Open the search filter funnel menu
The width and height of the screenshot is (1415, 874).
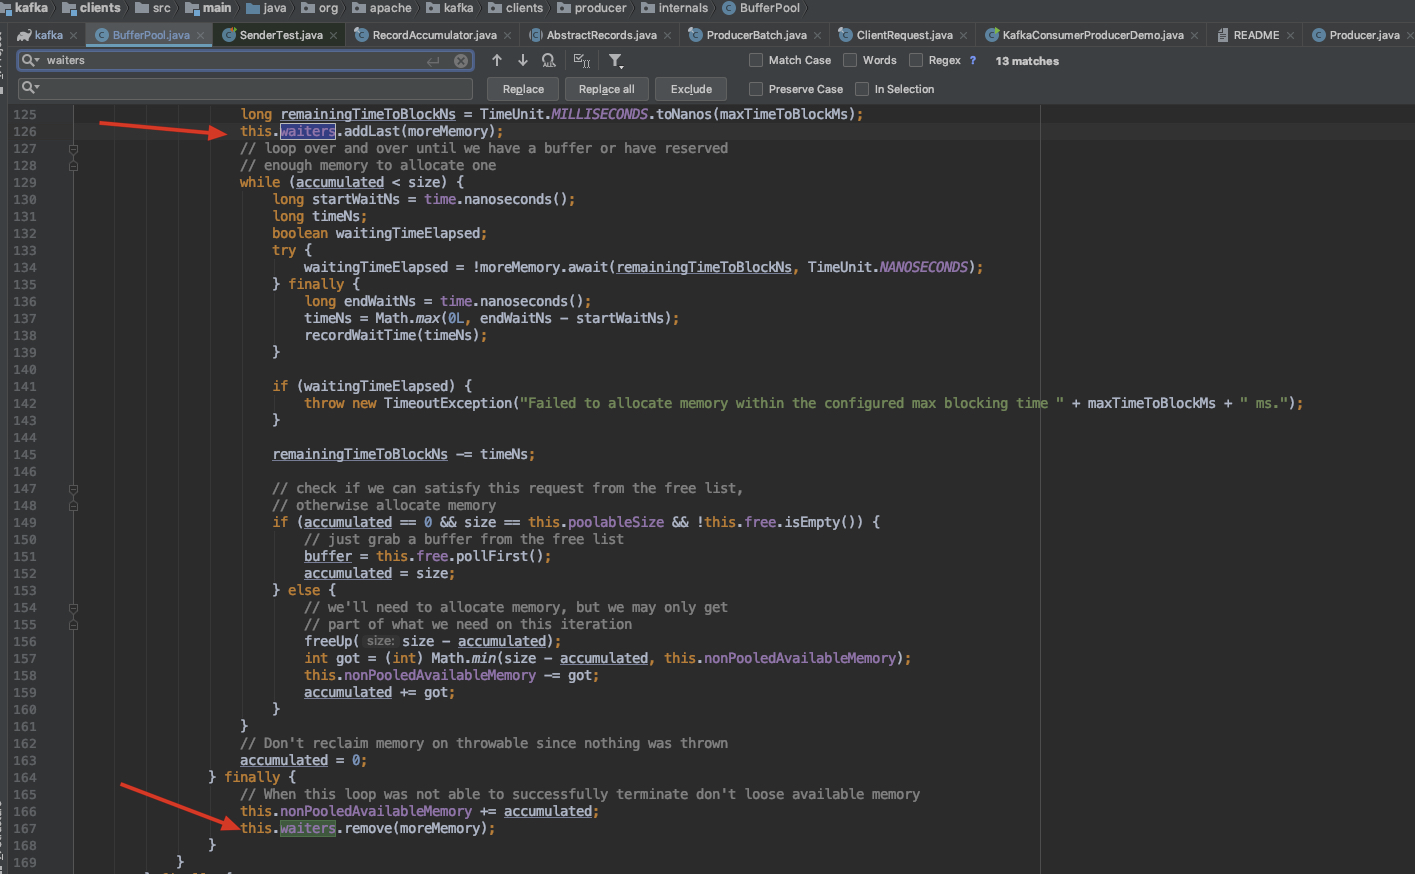(616, 61)
